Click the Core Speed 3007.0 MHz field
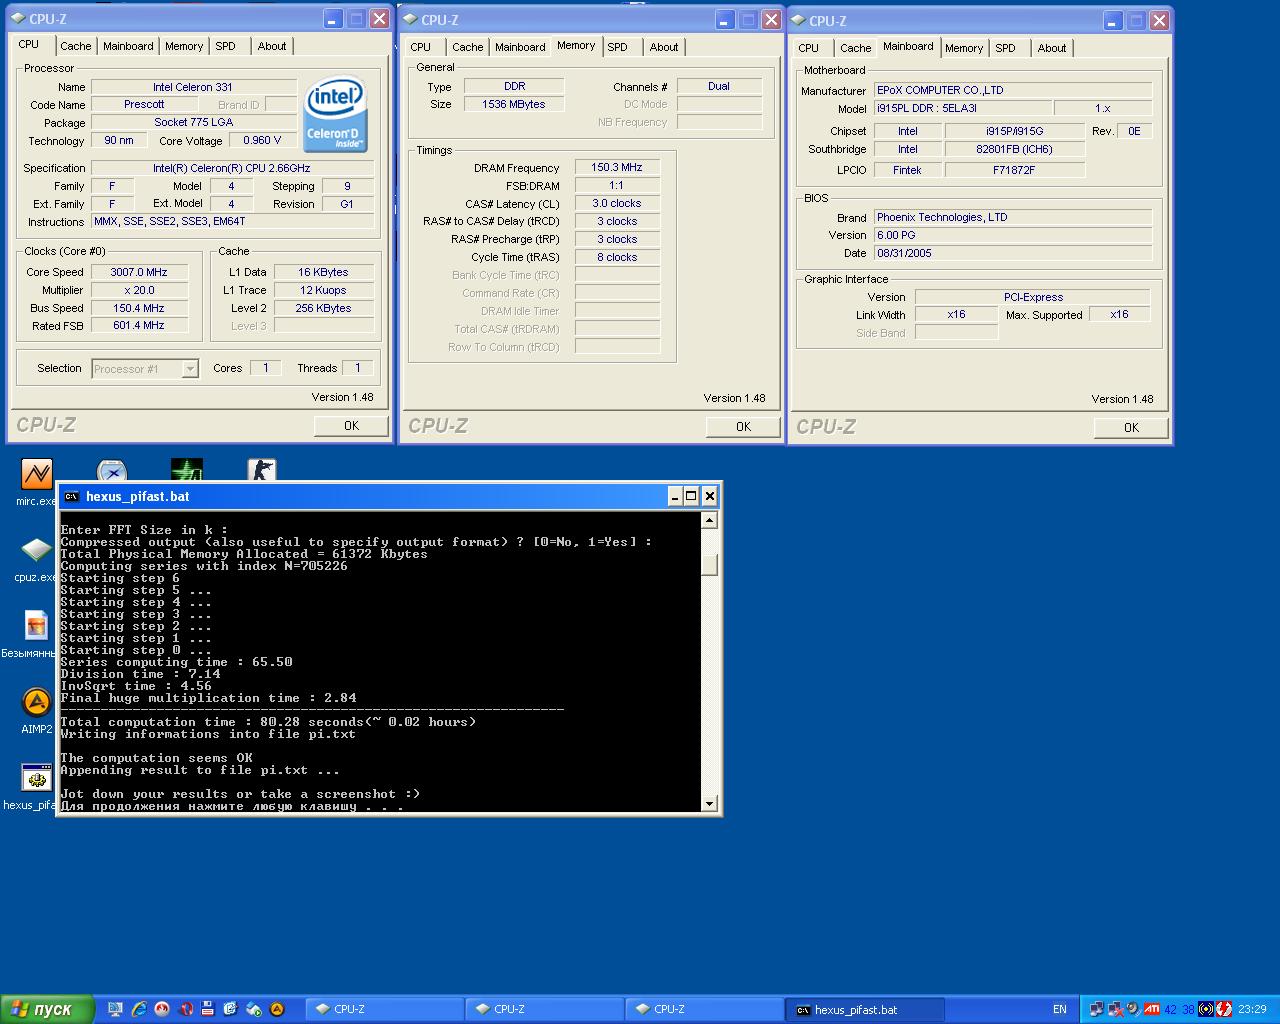Viewport: 1280px width, 1024px height. click(x=139, y=272)
